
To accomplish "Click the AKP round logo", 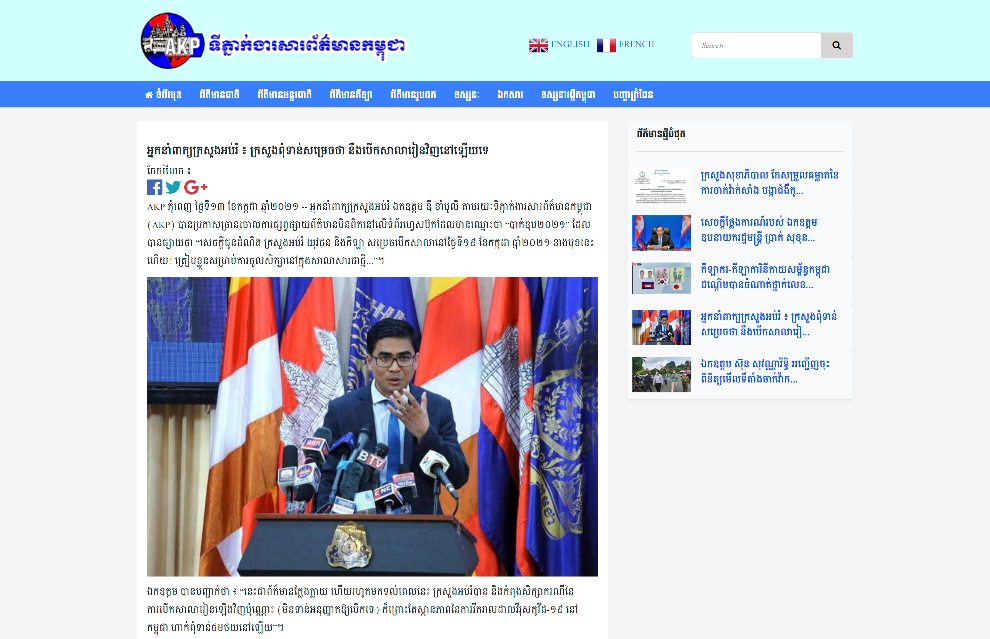I will tap(172, 41).
